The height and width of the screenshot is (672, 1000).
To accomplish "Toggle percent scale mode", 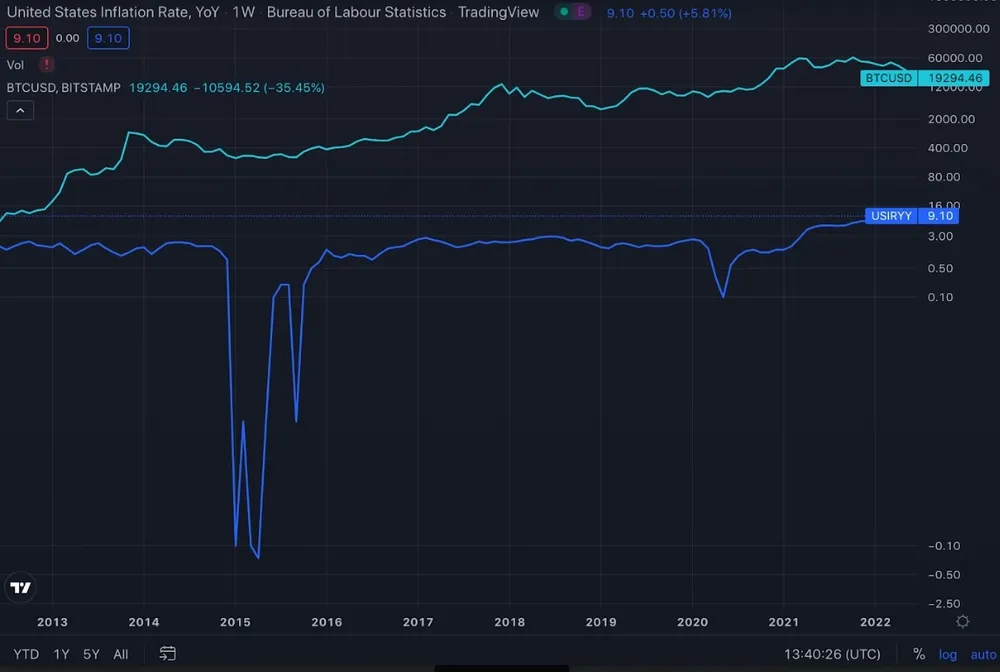I will [x=918, y=654].
